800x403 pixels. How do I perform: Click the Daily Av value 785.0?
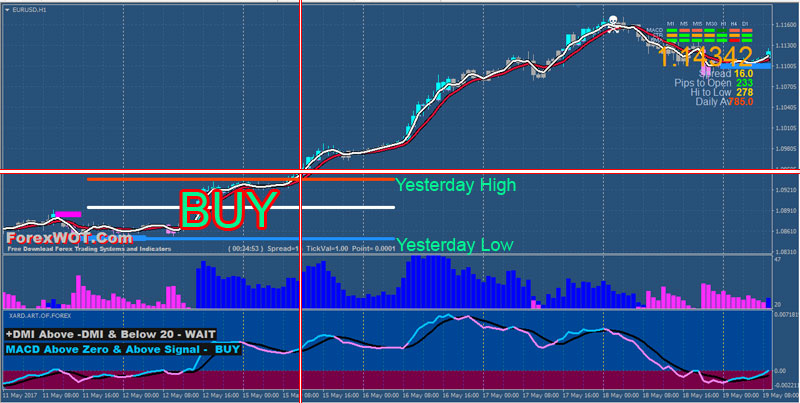tap(741, 102)
